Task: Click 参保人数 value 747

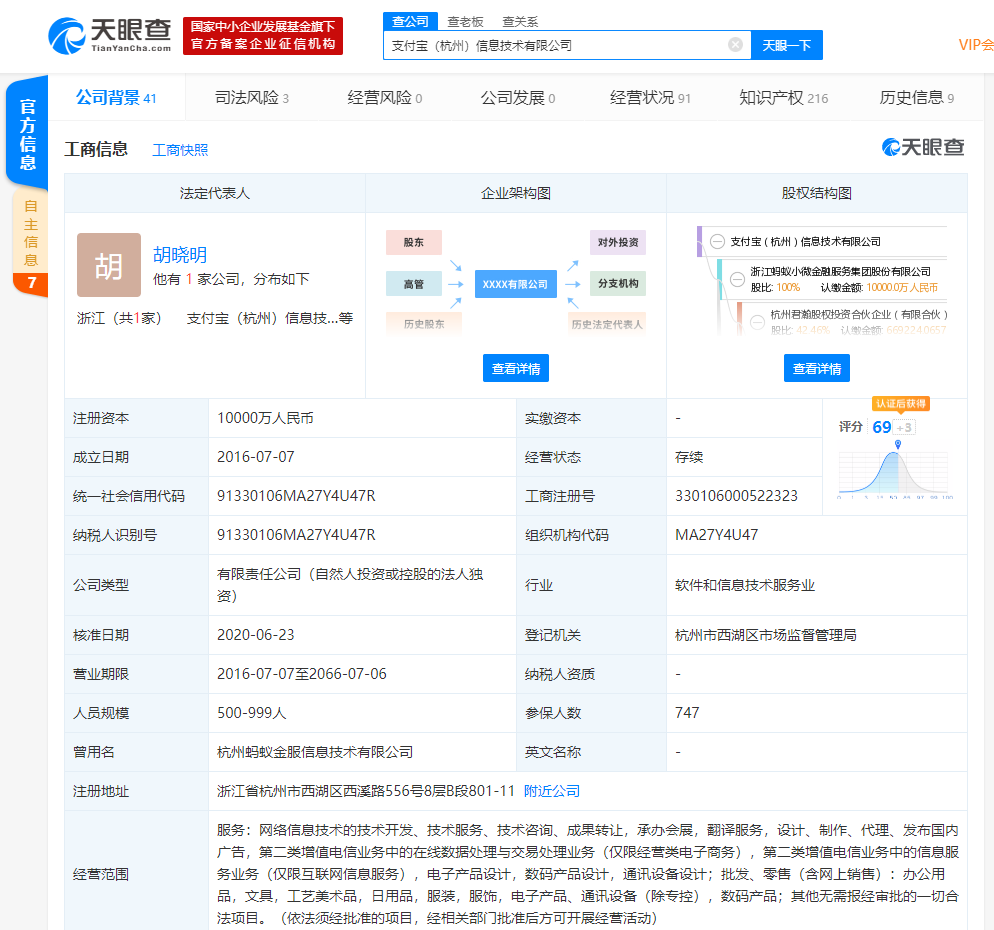Action: tap(687, 713)
